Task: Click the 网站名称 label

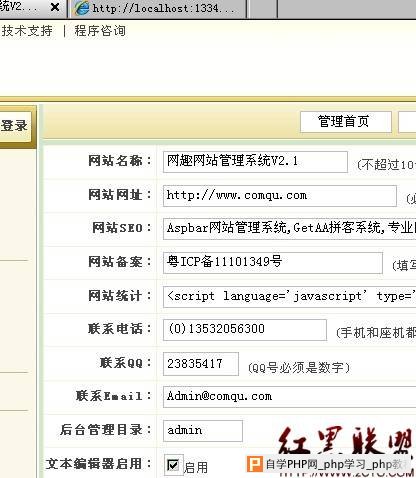Action: [119, 161]
